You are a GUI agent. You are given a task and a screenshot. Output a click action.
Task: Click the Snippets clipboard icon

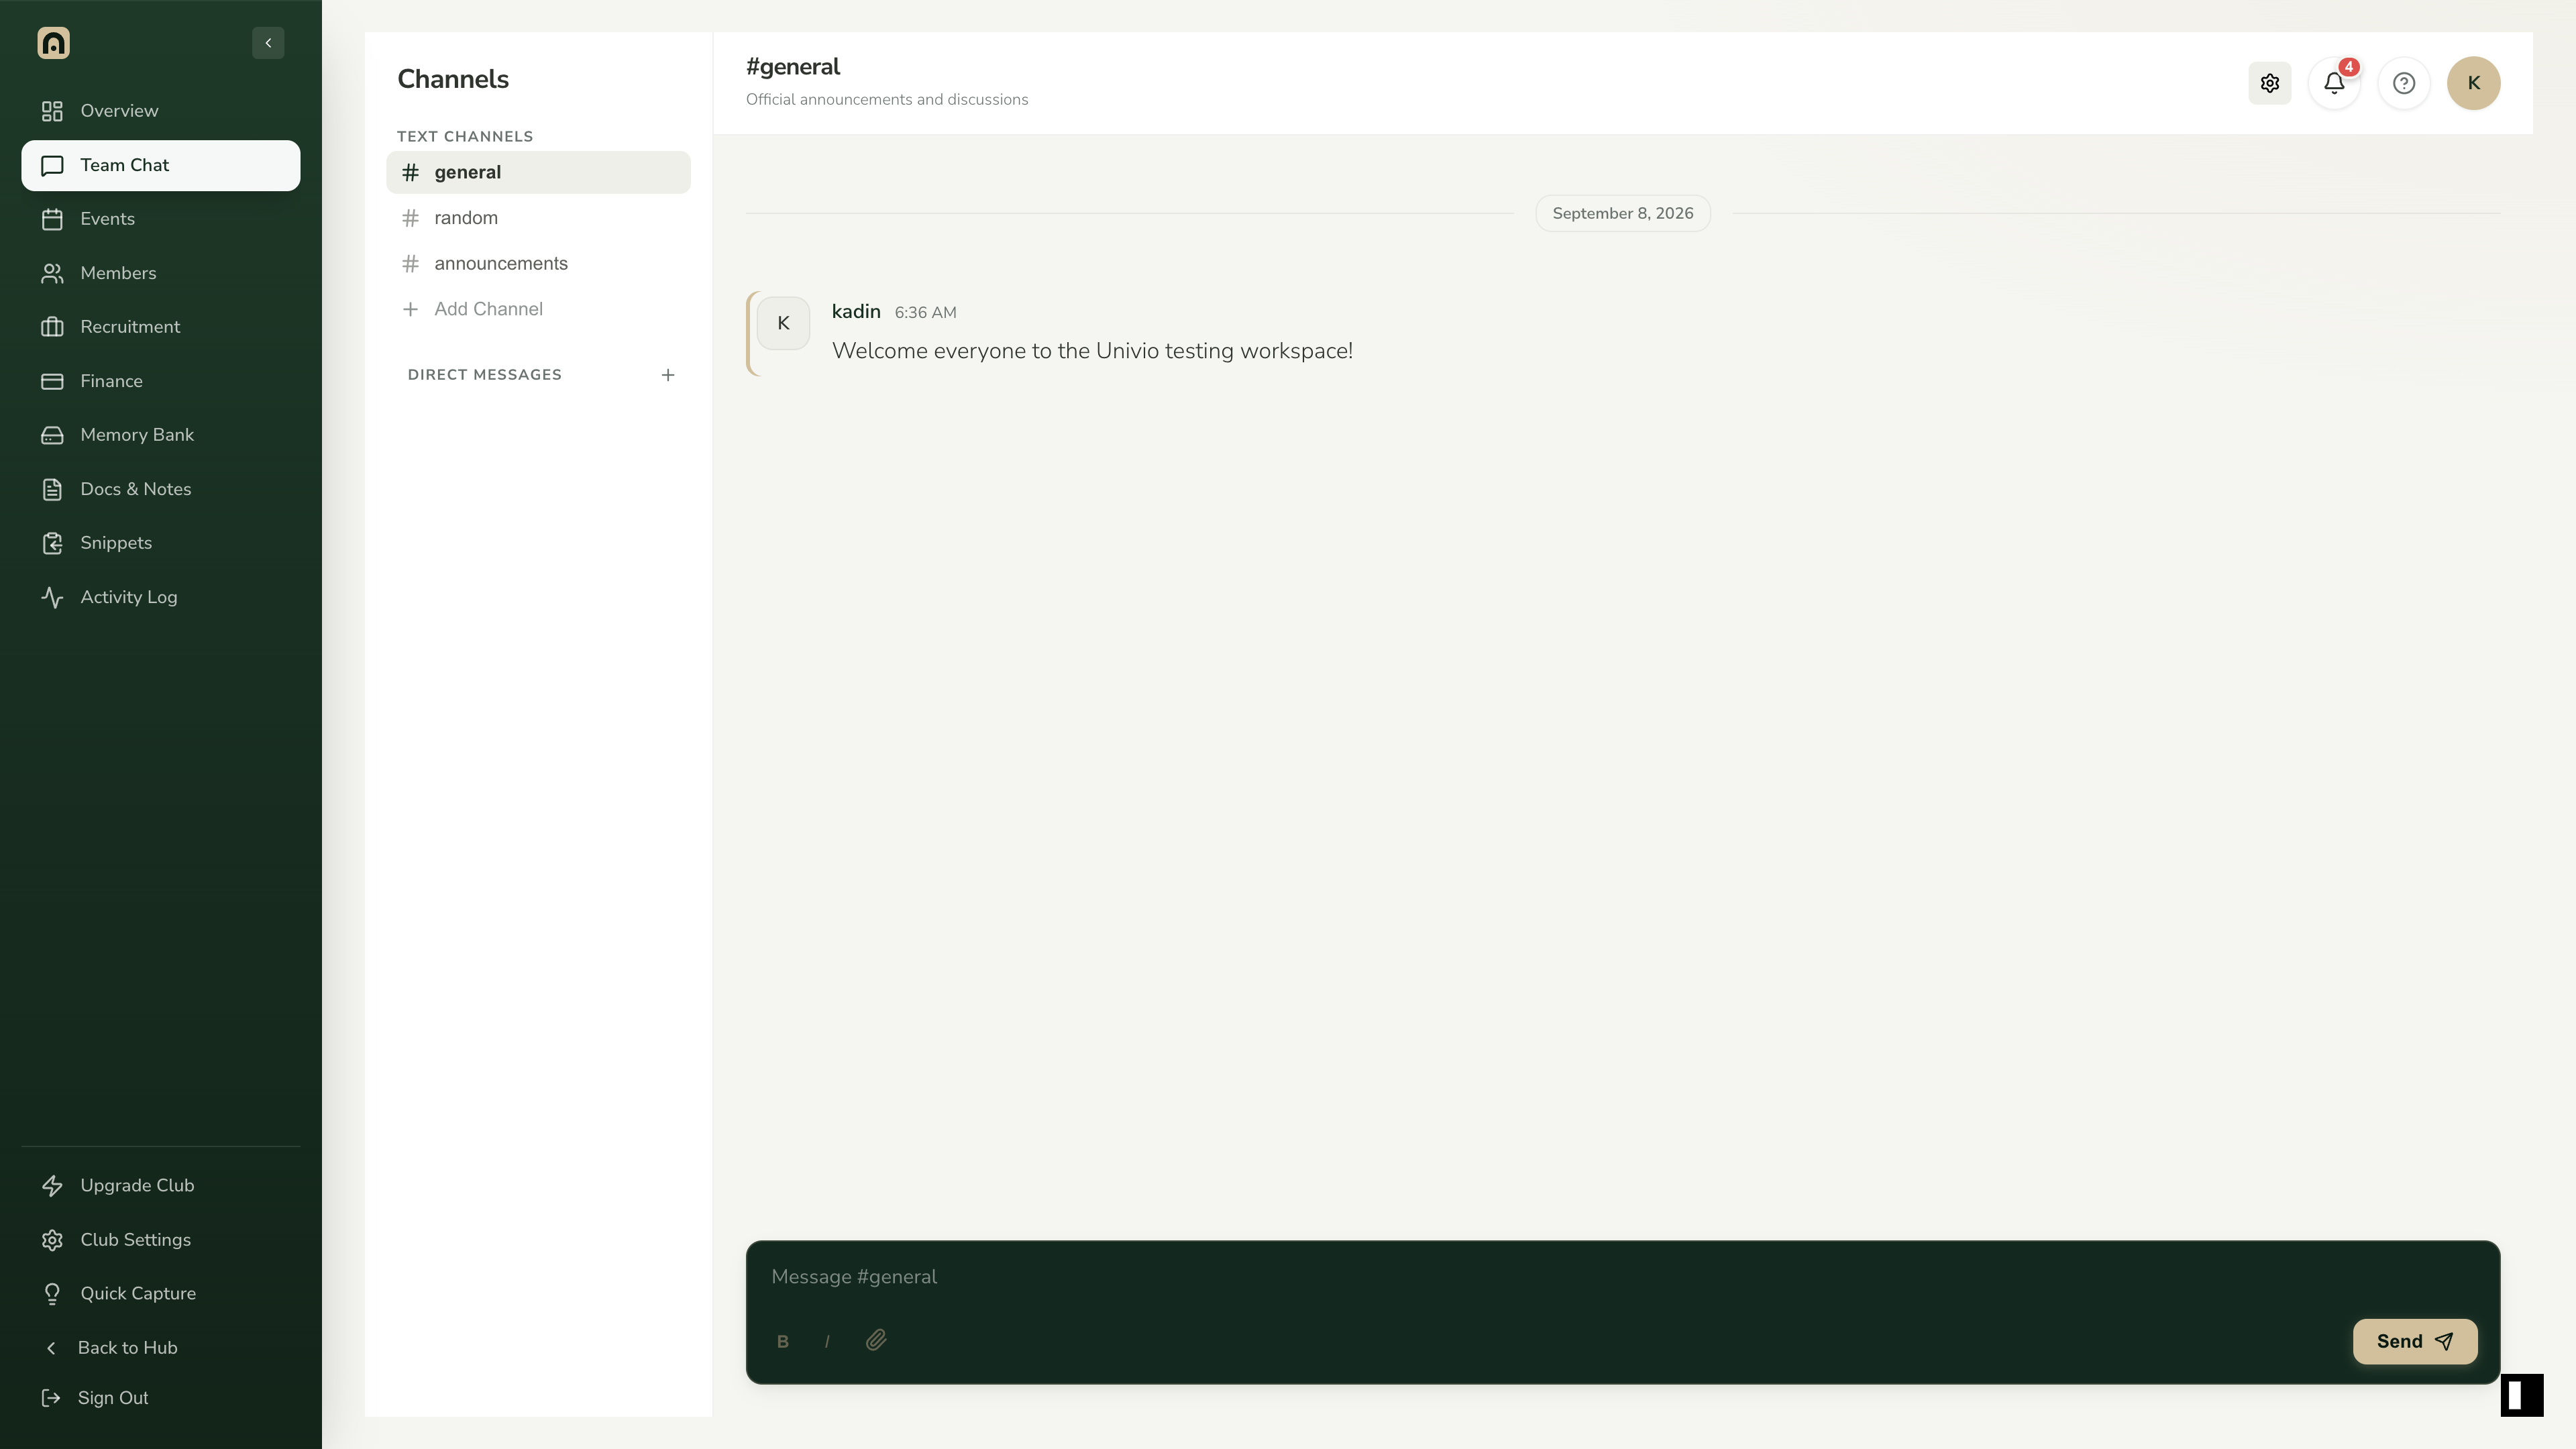coord(52,543)
